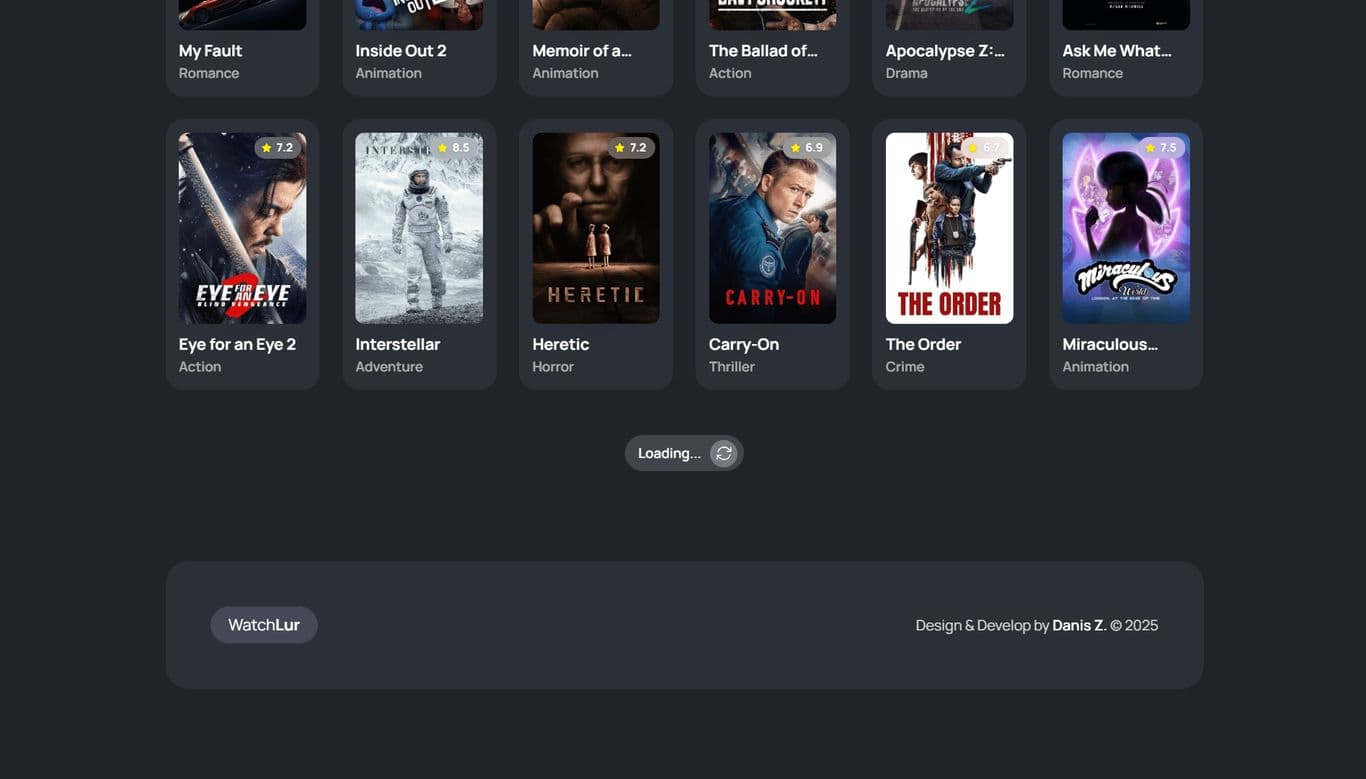Open the Eye for an Eye 2 poster
The image size is (1366, 779).
(x=243, y=228)
